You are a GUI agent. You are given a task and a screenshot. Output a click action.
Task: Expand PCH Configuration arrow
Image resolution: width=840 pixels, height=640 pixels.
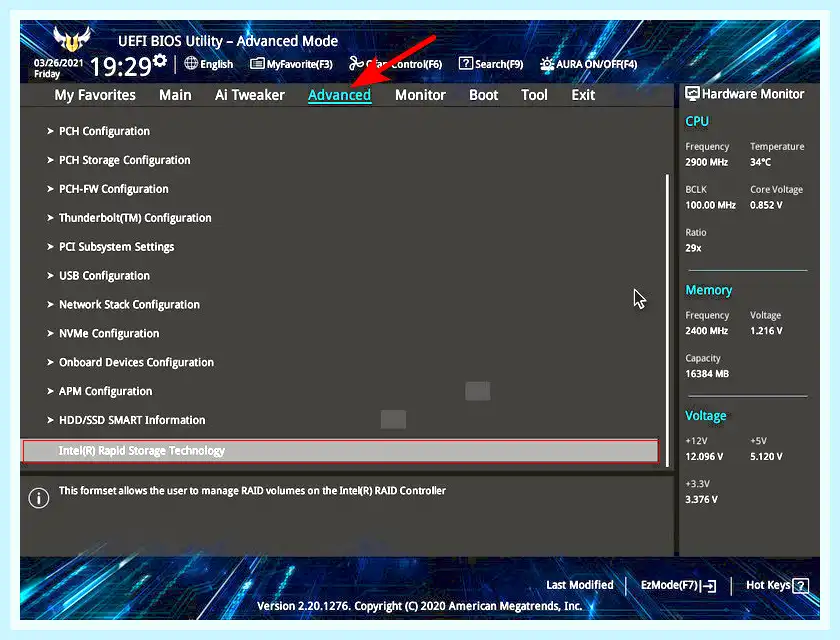point(50,131)
